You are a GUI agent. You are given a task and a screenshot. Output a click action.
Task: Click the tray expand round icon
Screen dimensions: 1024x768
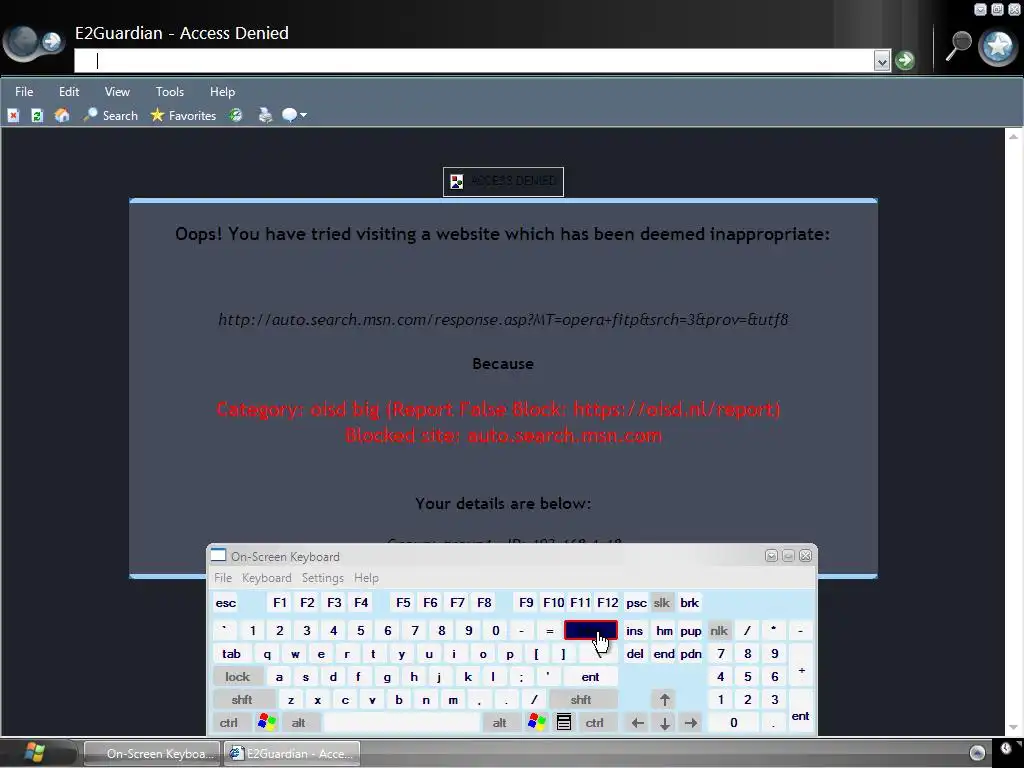(978, 753)
